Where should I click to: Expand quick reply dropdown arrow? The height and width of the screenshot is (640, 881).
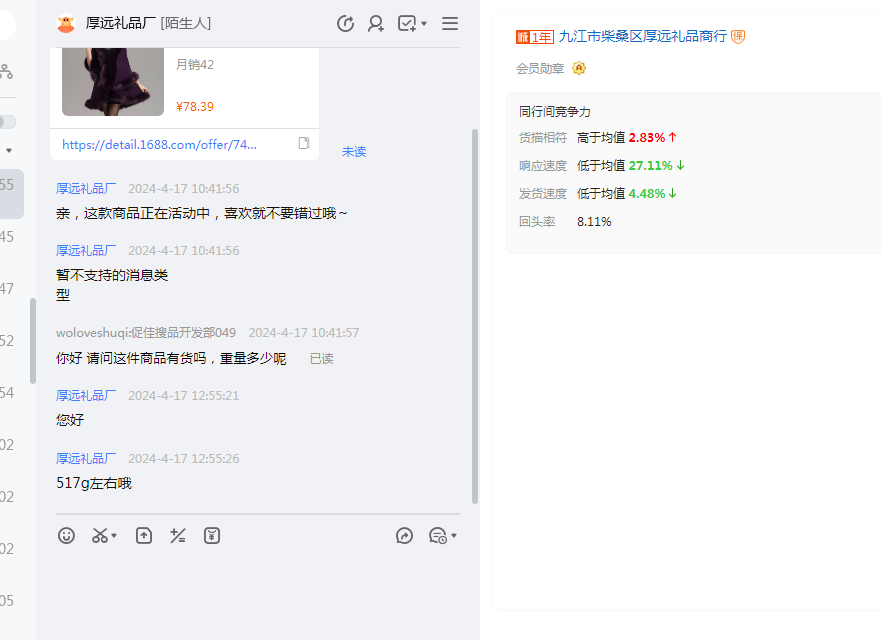pos(454,535)
